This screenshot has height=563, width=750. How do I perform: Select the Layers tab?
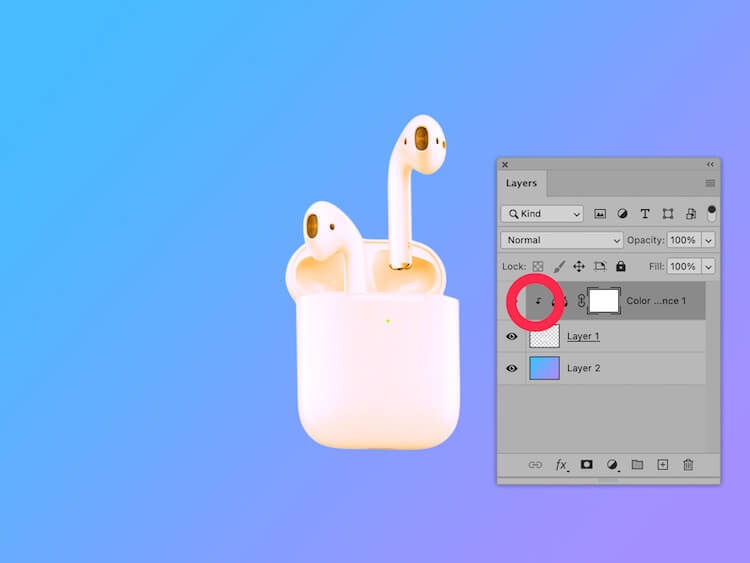coord(521,184)
